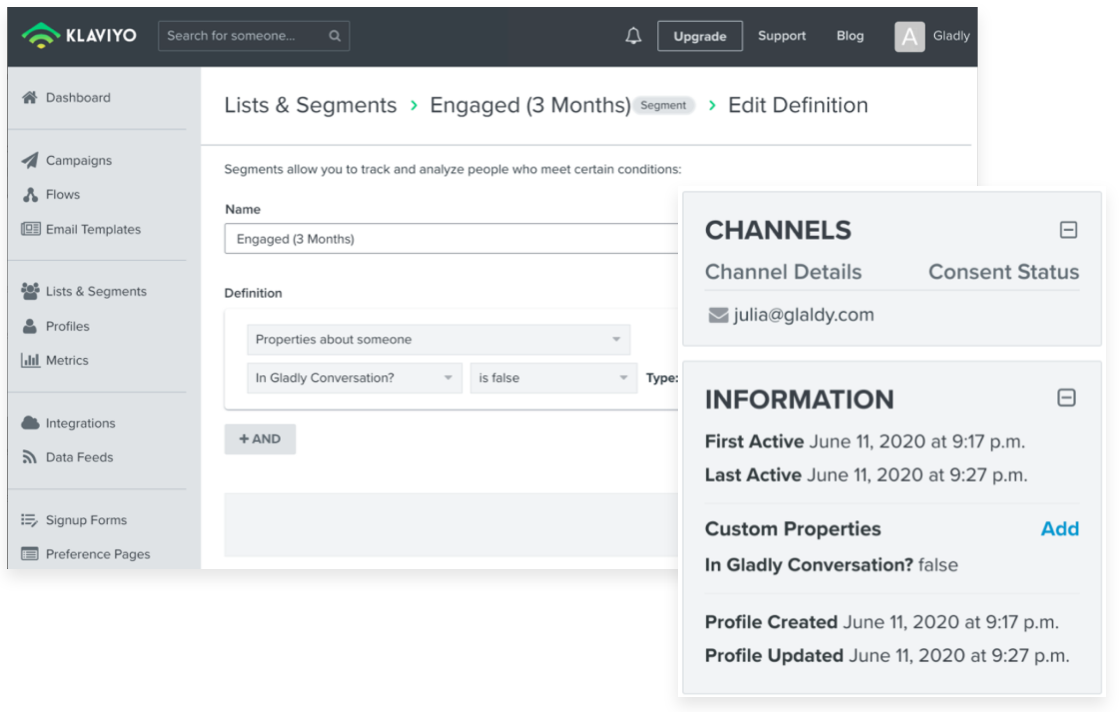The image size is (1119, 712).
Task: Click the Data Feeds RSS icon
Action: click(29, 457)
